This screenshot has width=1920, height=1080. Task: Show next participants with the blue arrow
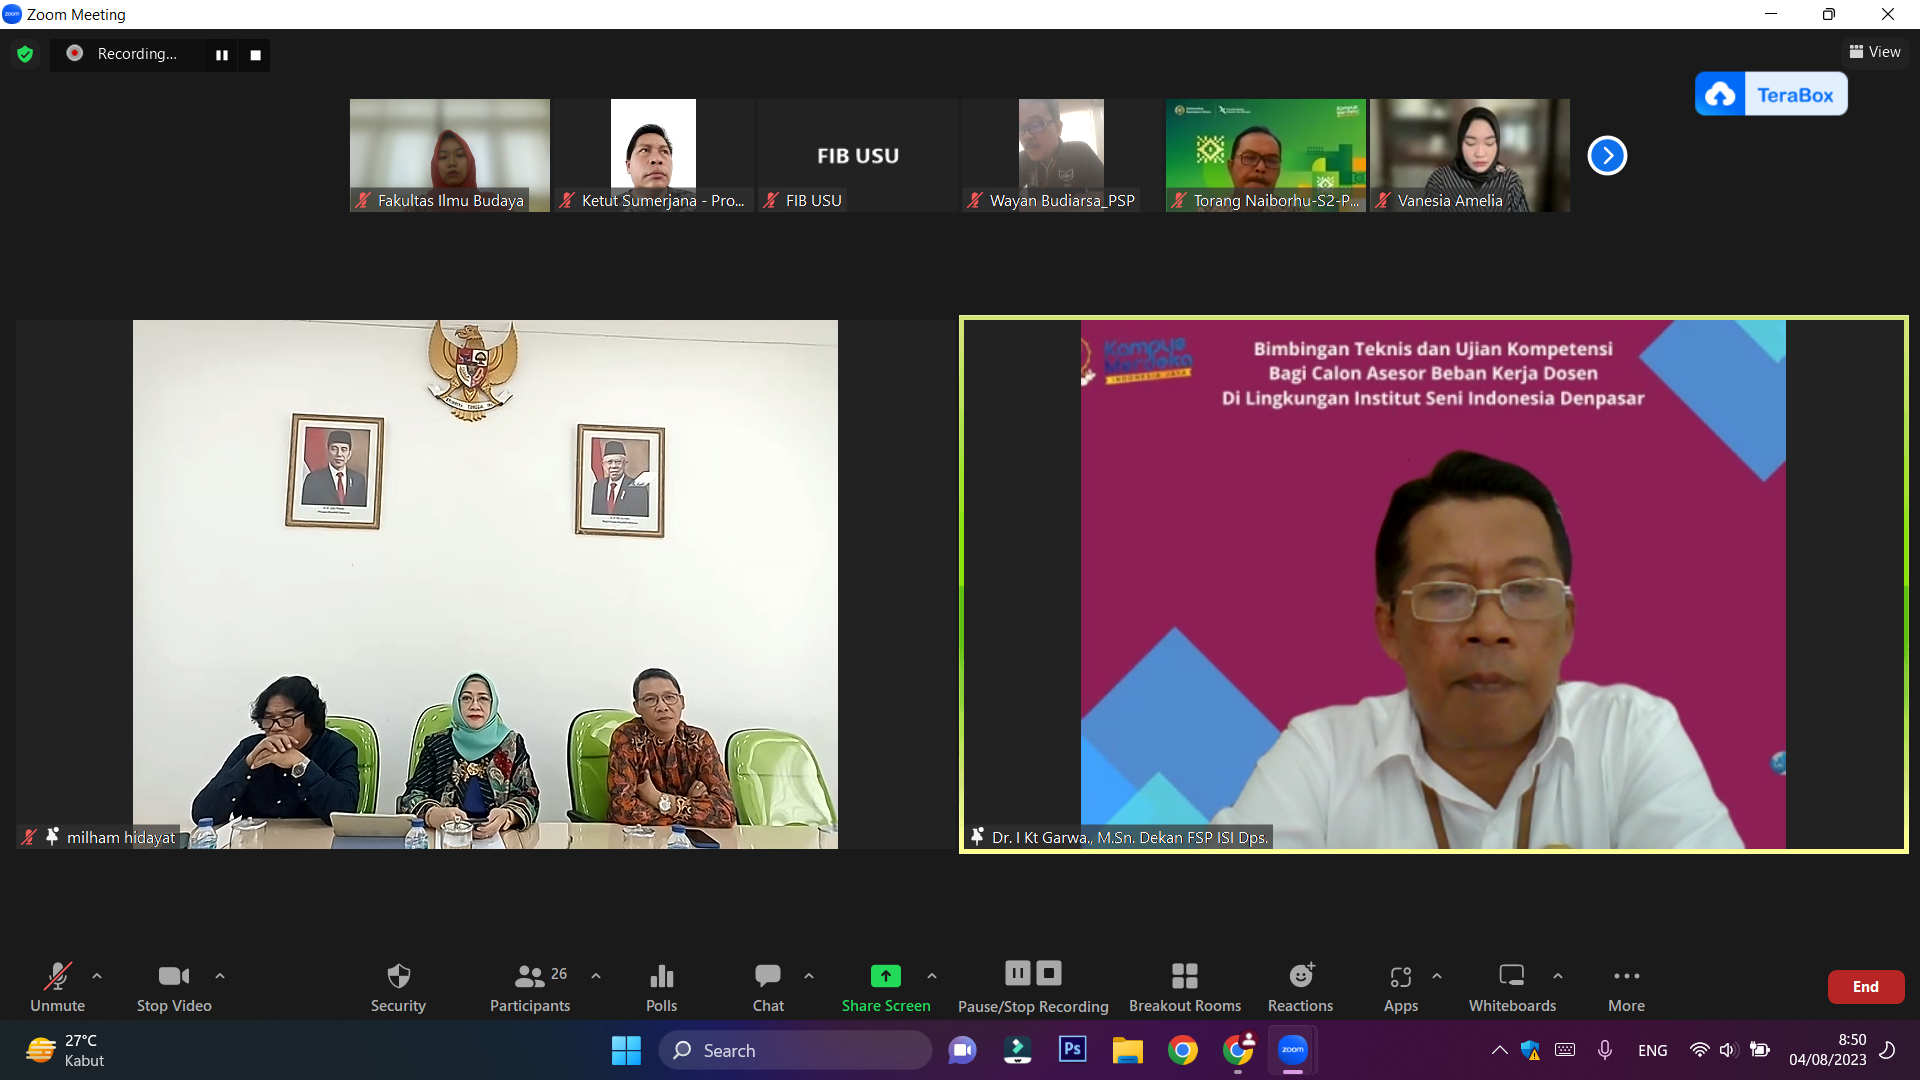[1607, 155]
